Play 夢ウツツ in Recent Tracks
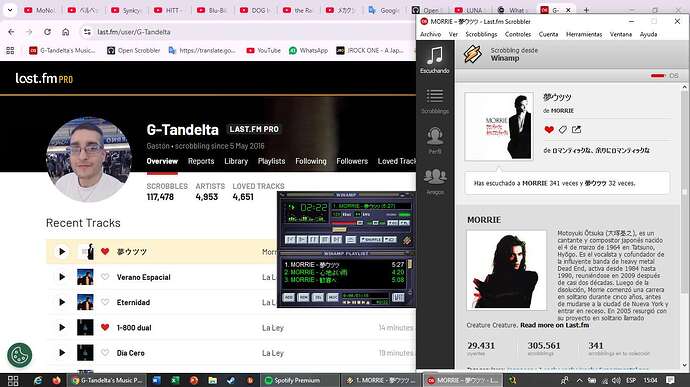The width and height of the screenshot is (690, 387). coord(62,251)
